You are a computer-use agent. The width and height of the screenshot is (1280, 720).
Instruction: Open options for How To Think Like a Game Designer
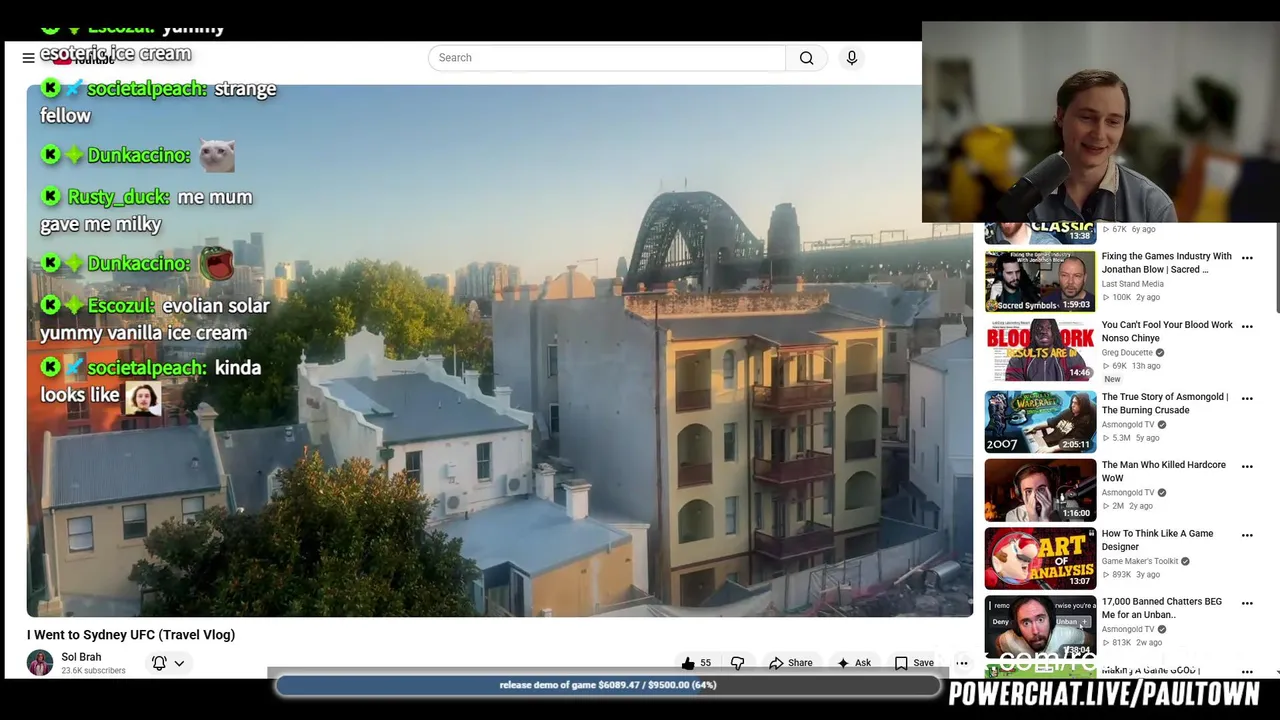(x=1247, y=535)
